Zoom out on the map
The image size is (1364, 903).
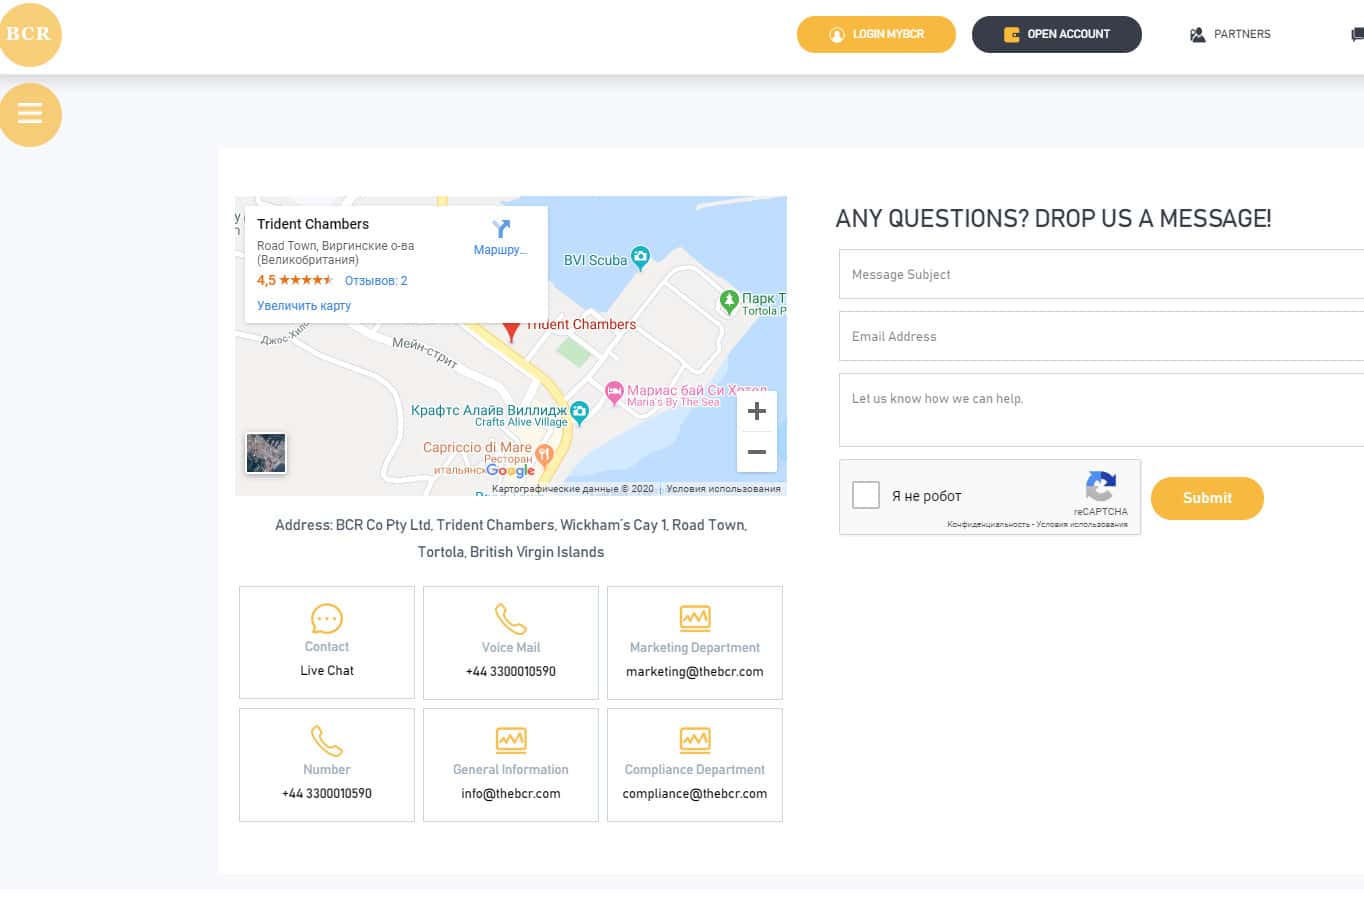tap(757, 452)
